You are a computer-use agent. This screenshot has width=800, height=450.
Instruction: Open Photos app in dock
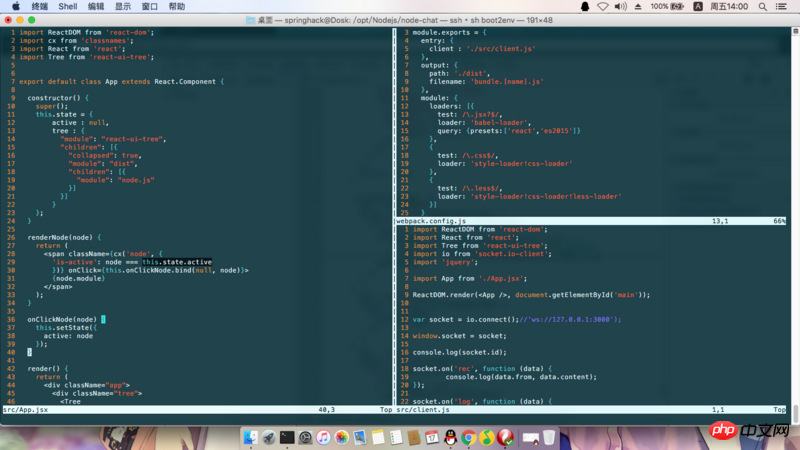342,438
